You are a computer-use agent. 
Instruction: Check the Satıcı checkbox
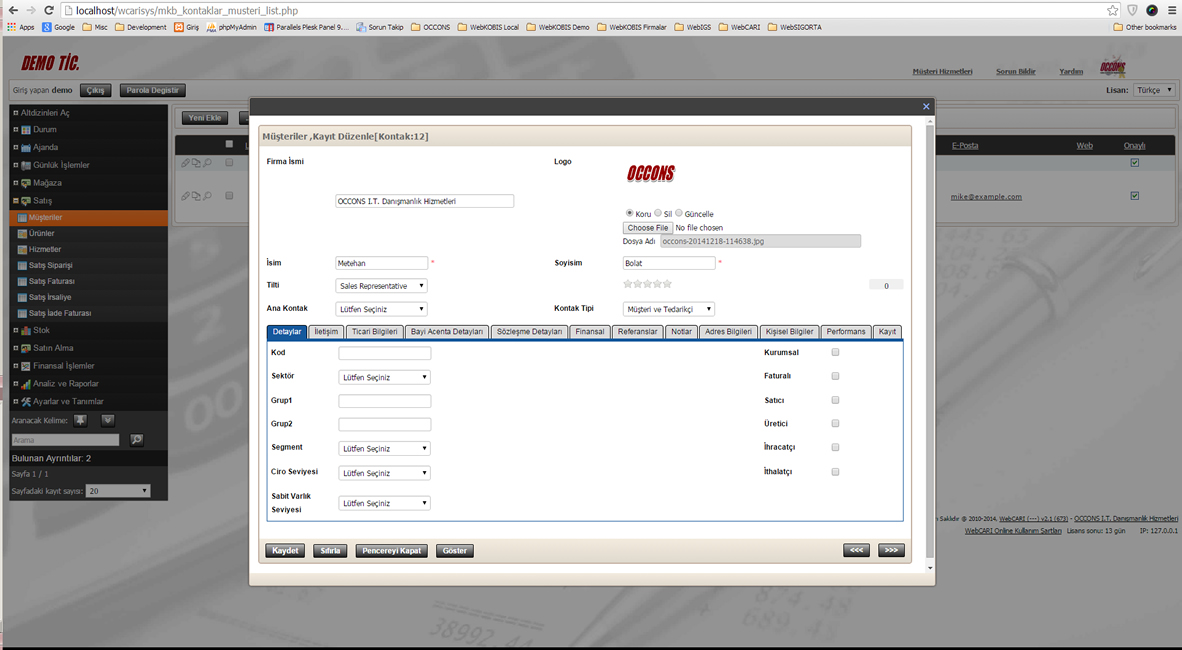(835, 400)
